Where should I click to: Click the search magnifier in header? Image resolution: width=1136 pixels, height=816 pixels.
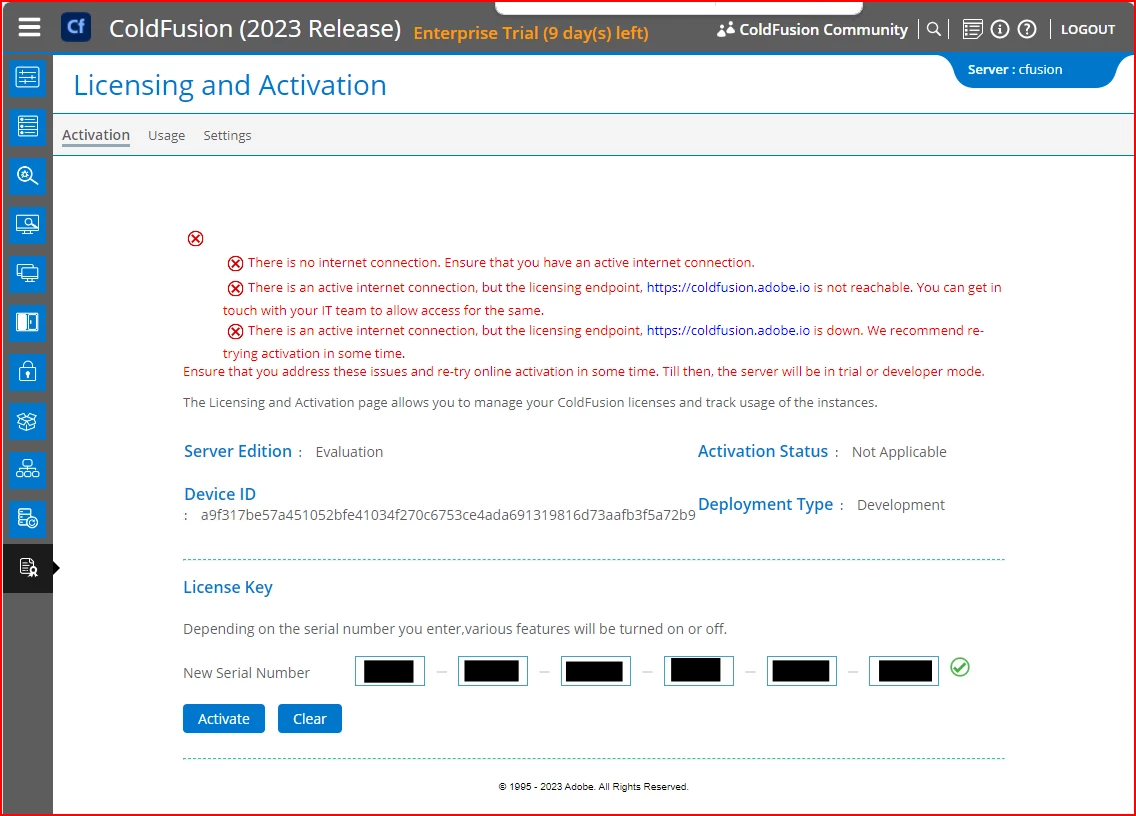pos(934,29)
